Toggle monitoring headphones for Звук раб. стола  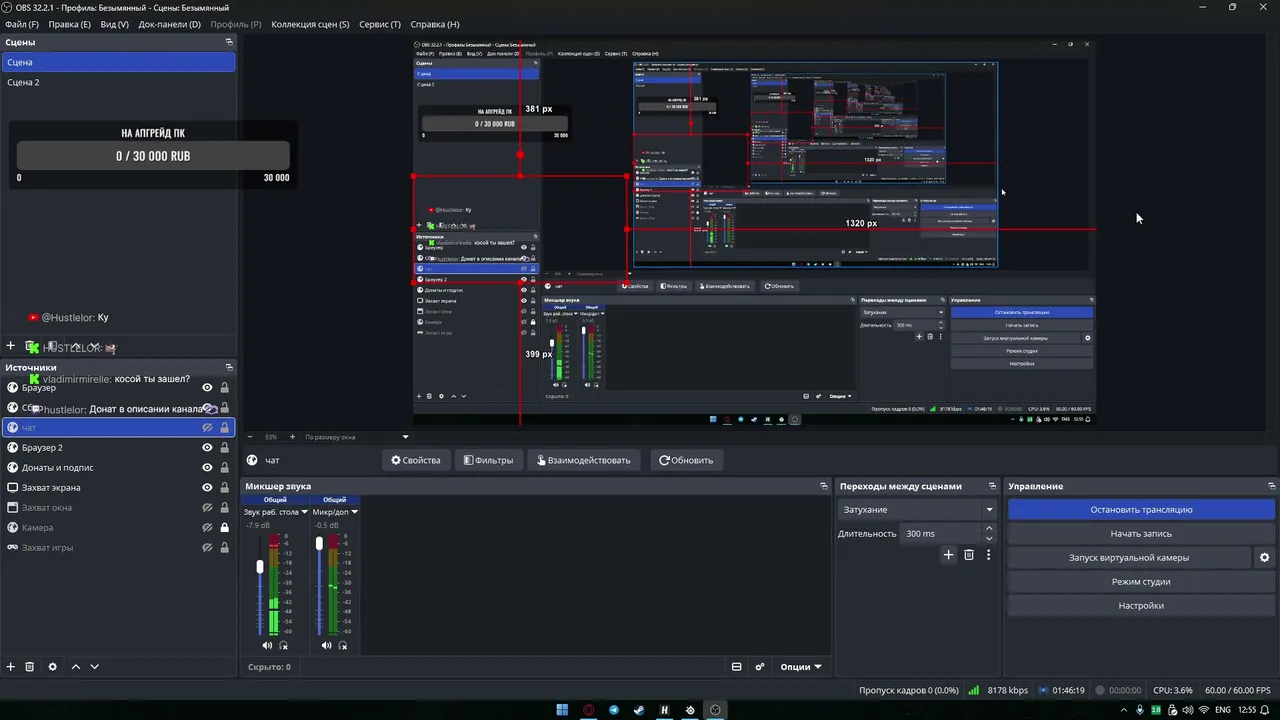284,645
